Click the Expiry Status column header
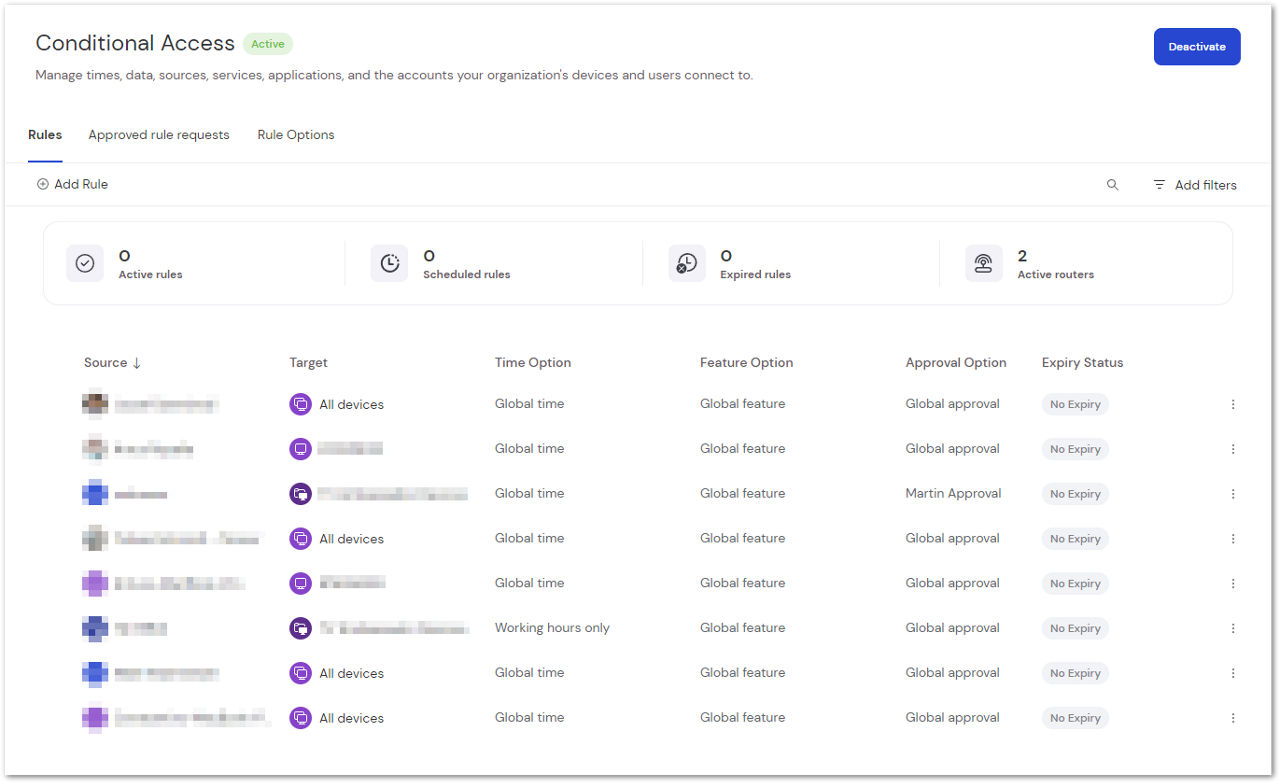The height and width of the screenshot is (784, 1280). coord(1083,363)
